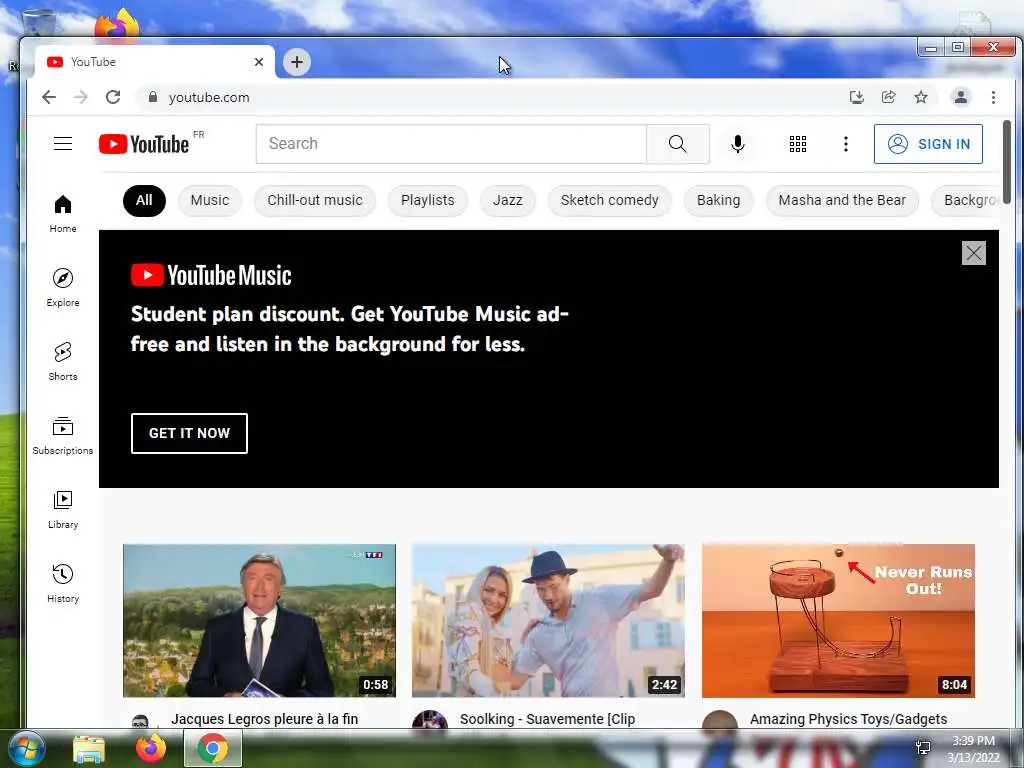Open History in the sidebar

63,584
